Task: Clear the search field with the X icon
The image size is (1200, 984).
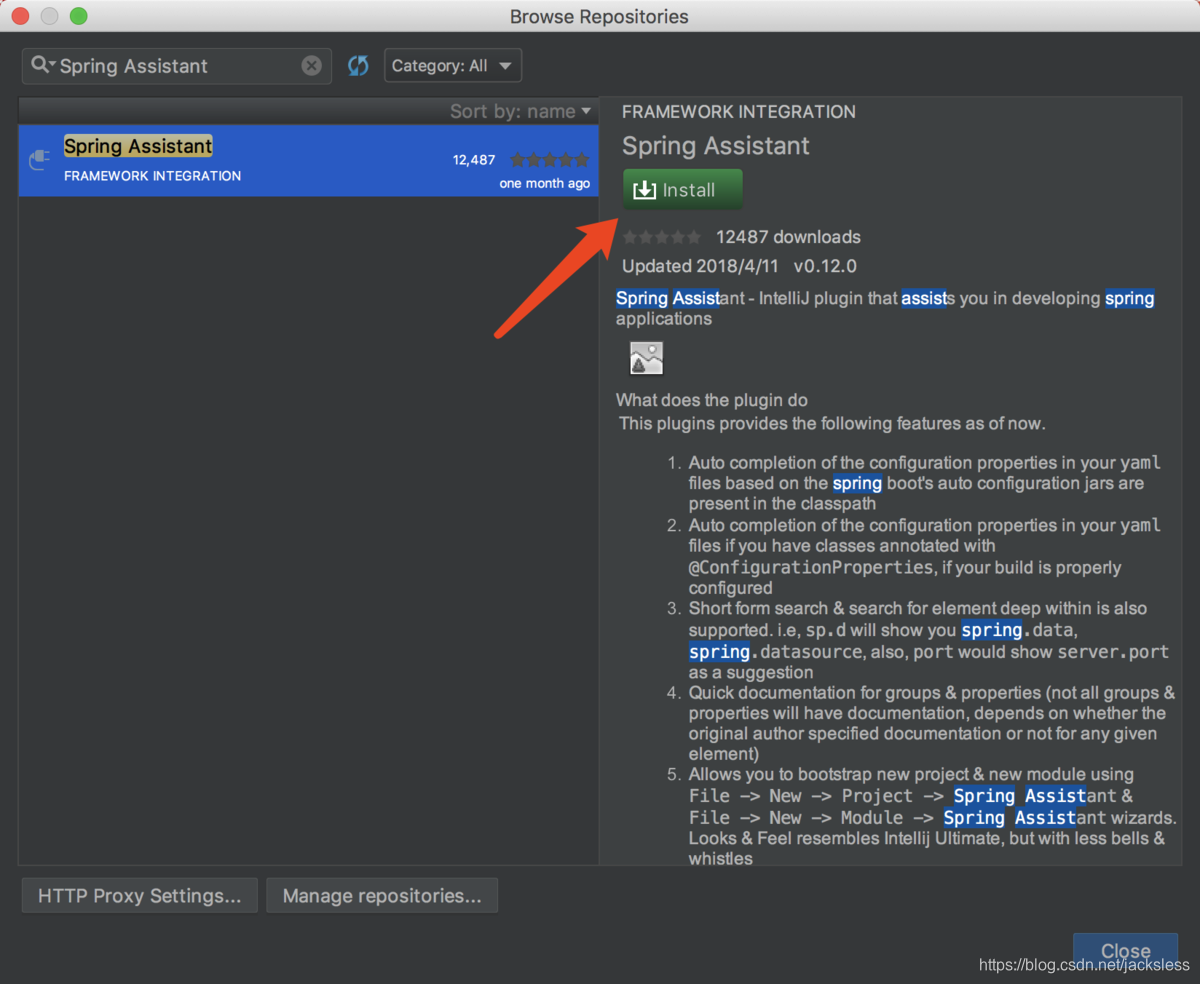Action: click(x=312, y=66)
